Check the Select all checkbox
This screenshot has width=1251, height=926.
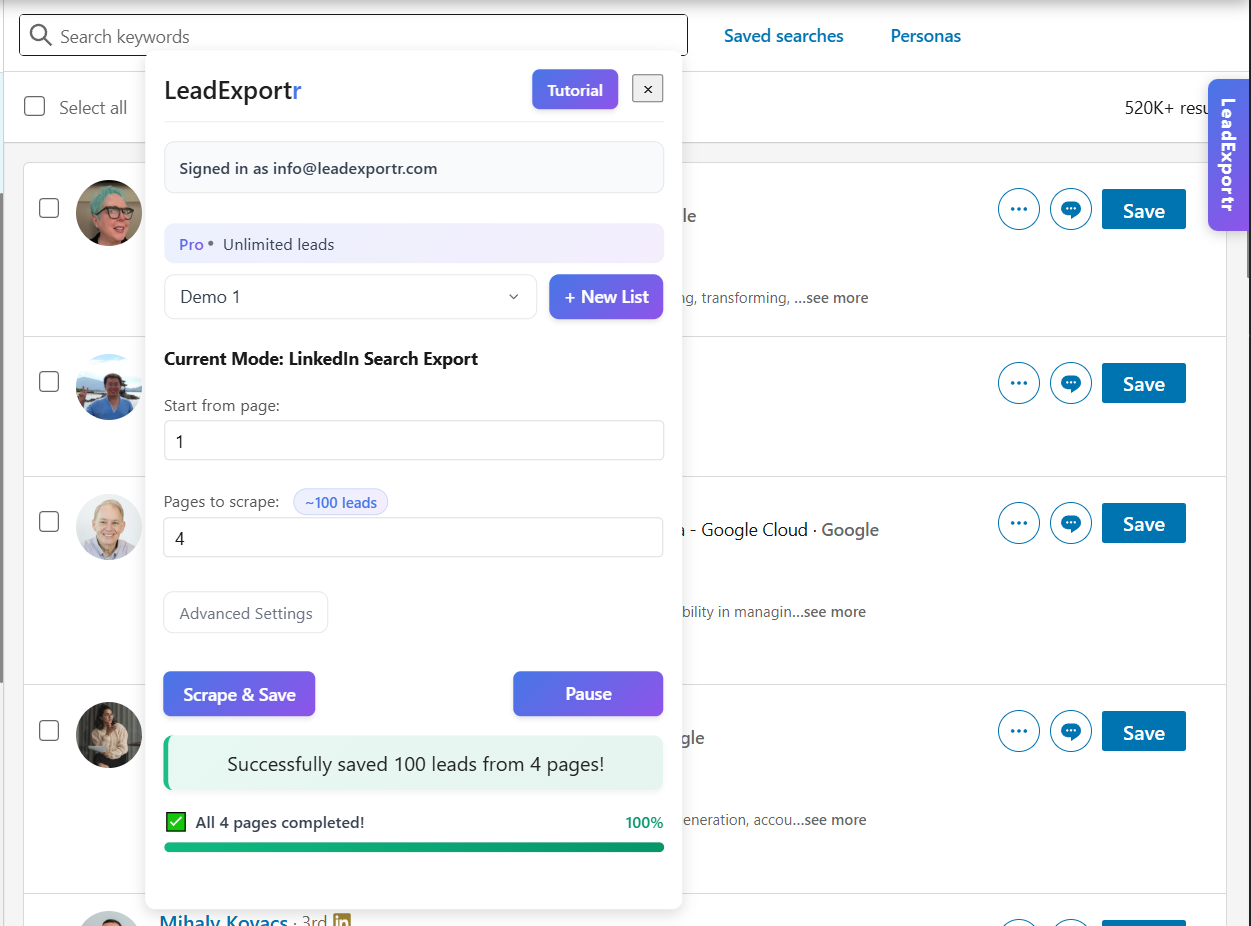pyautogui.click(x=35, y=107)
